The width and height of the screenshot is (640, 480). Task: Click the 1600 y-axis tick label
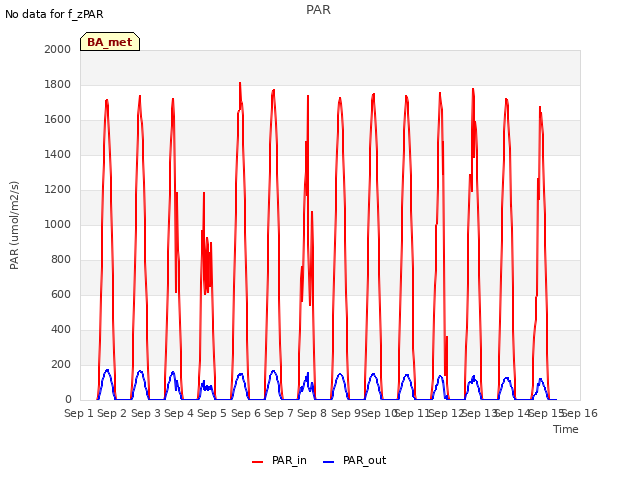pyautogui.click(x=58, y=120)
